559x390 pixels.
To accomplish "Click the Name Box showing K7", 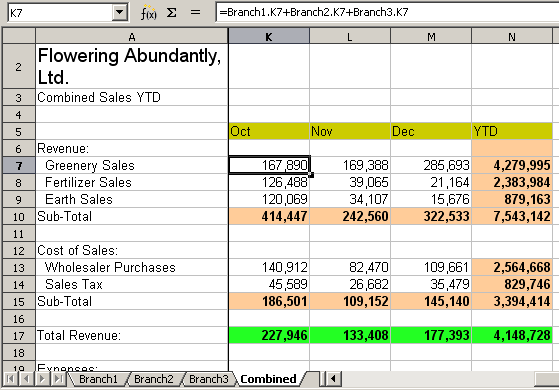I will coord(60,13).
